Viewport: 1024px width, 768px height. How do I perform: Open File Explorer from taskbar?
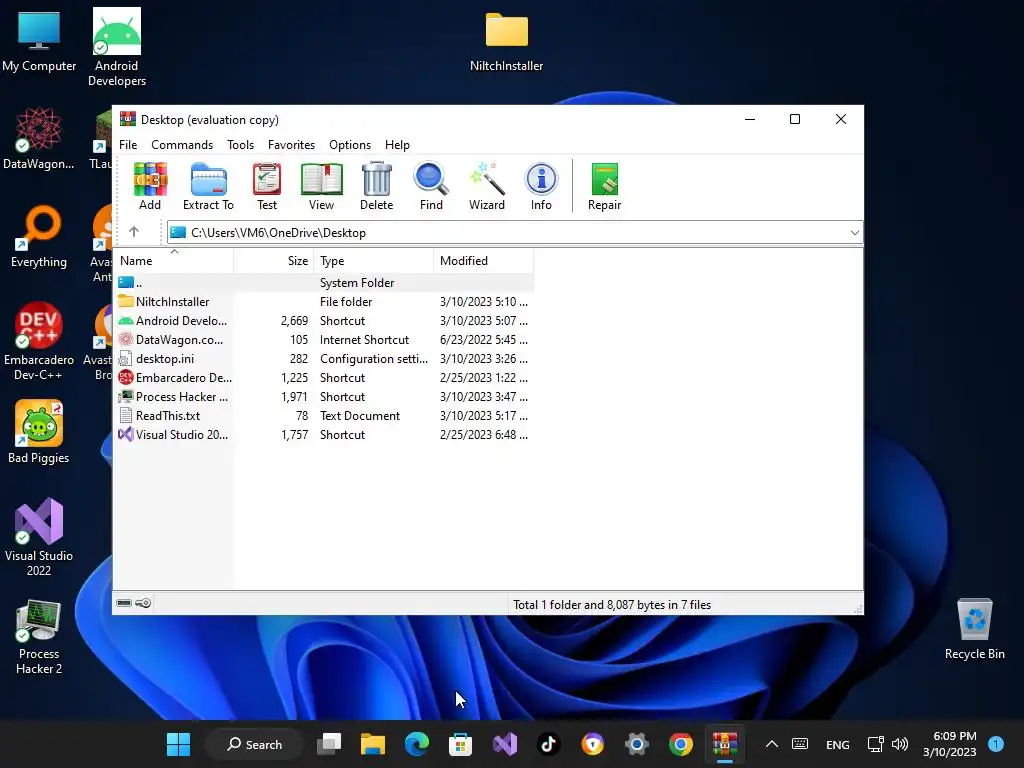tap(373, 744)
